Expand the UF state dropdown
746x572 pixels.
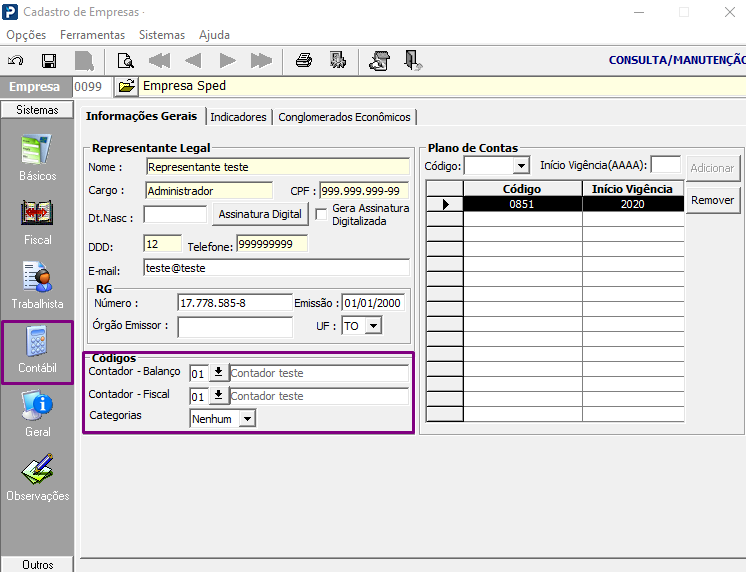point(373,326)
